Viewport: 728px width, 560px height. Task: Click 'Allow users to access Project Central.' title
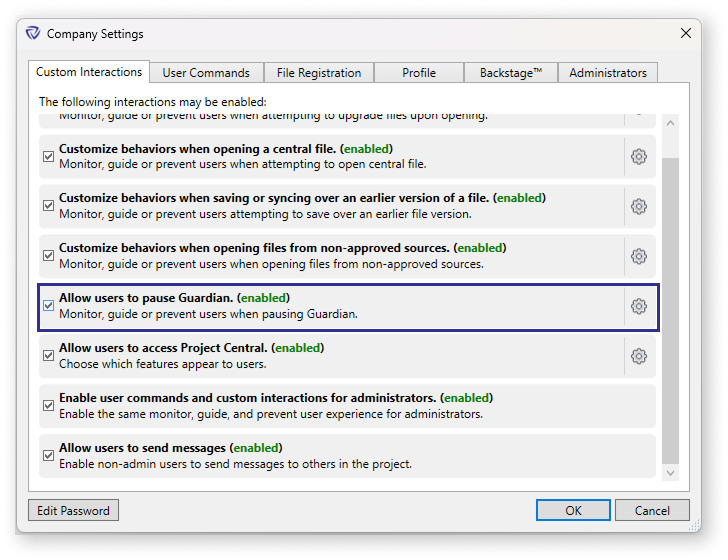(163, 348)
